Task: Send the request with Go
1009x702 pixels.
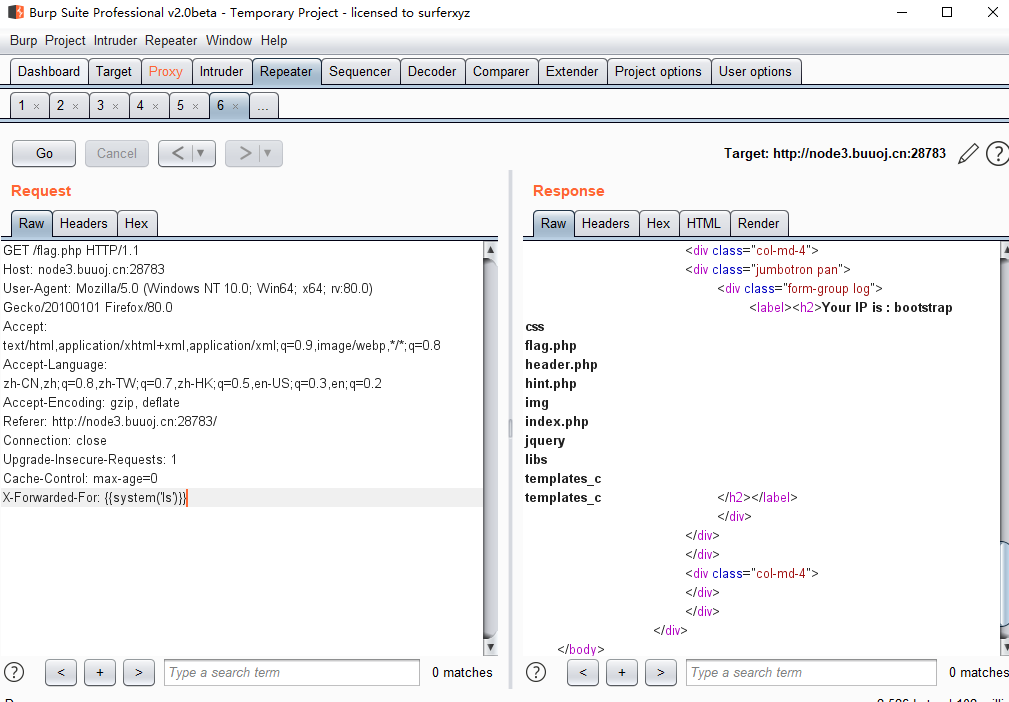Action: (x=44, y=153)
